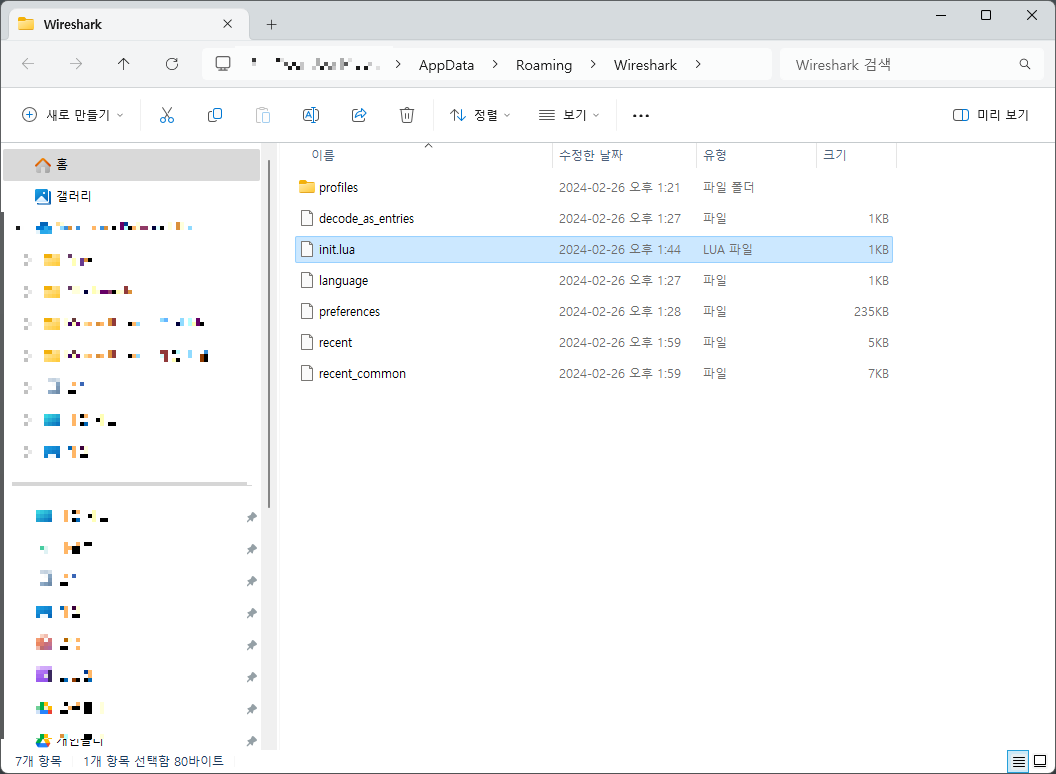1056x774 pixels.
Task: Click Wireshark in the address path
Action: [x=645, y=65]
